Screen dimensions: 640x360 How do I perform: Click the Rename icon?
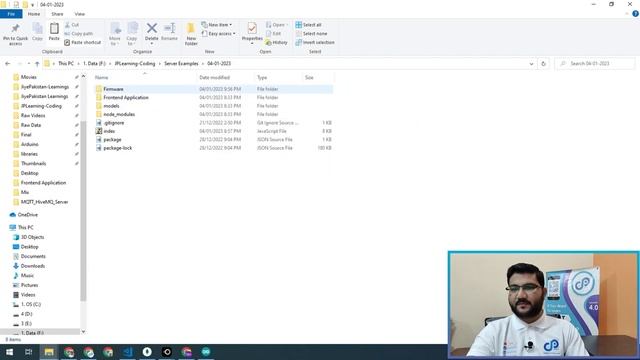click(x=169, y=28)
